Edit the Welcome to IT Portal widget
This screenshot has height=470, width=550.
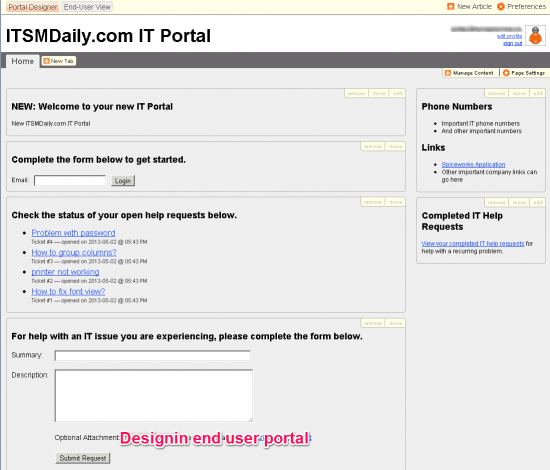pos(397,94)
